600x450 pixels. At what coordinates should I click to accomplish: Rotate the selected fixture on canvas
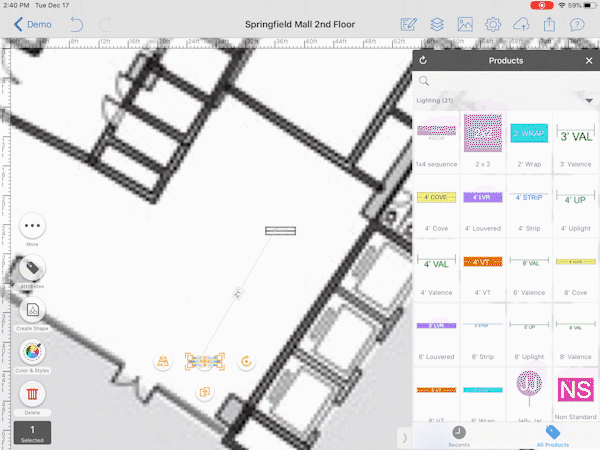point(246,362)
